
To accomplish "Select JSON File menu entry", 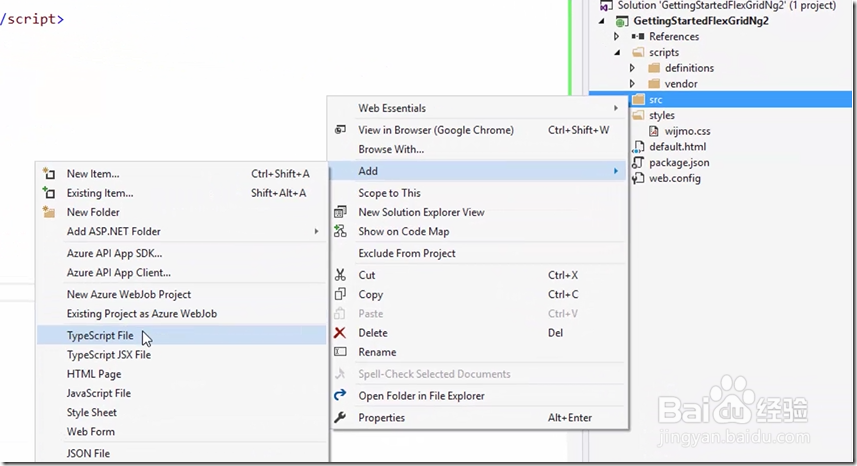I will (x=181, y=453).
